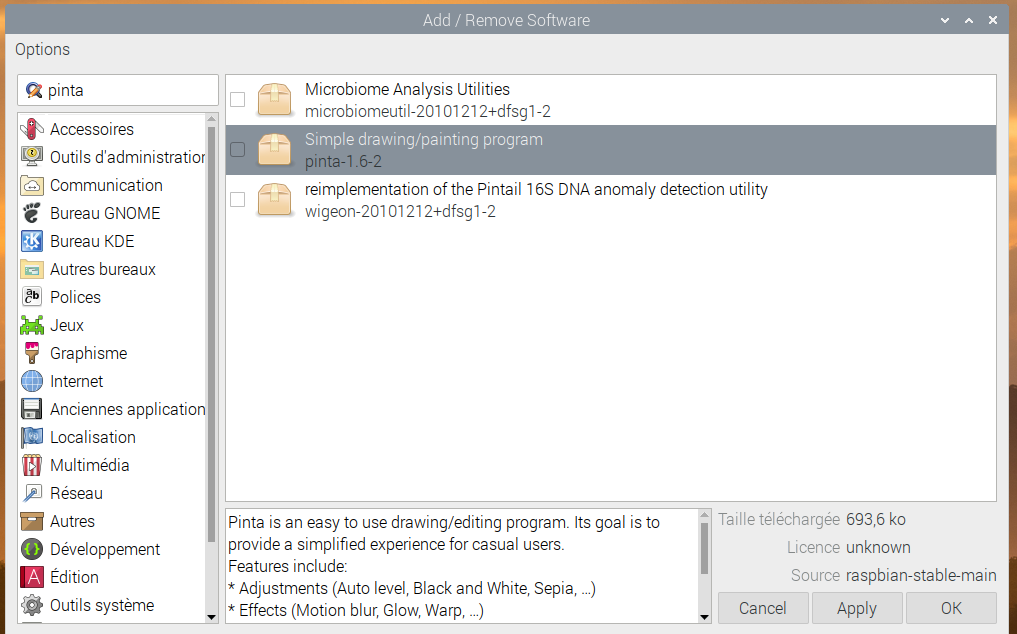Click the Apply button
The image size is (1017, 634).
coord(857,608)
